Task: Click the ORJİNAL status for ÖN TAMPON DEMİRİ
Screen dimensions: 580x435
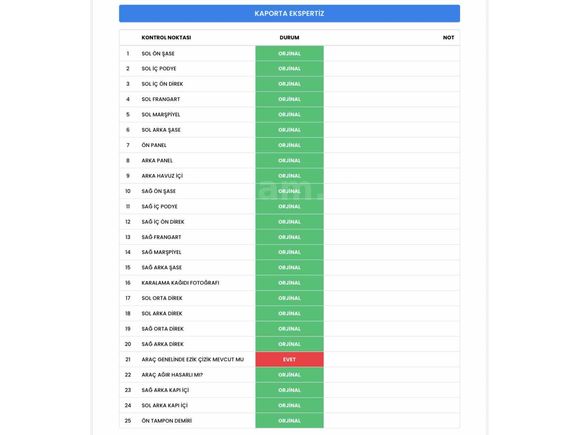Action: pos(289,421)
